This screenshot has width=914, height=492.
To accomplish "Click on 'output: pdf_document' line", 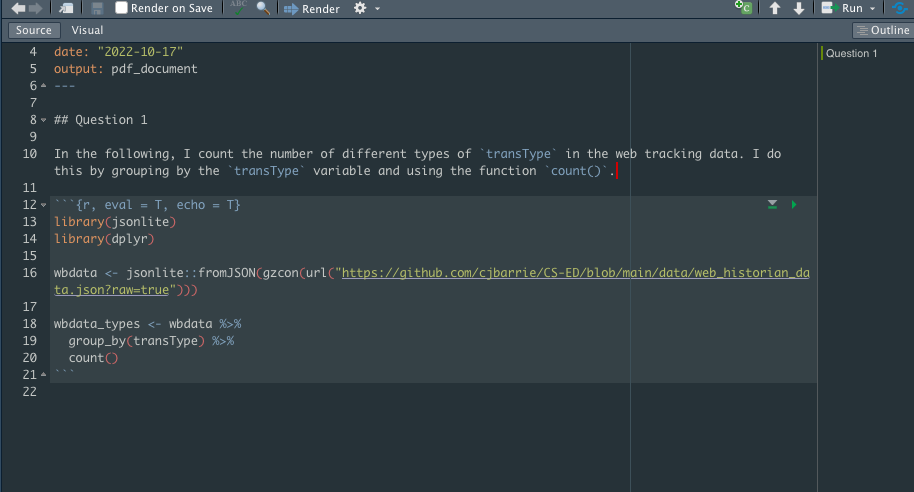I will coord(126,69).
